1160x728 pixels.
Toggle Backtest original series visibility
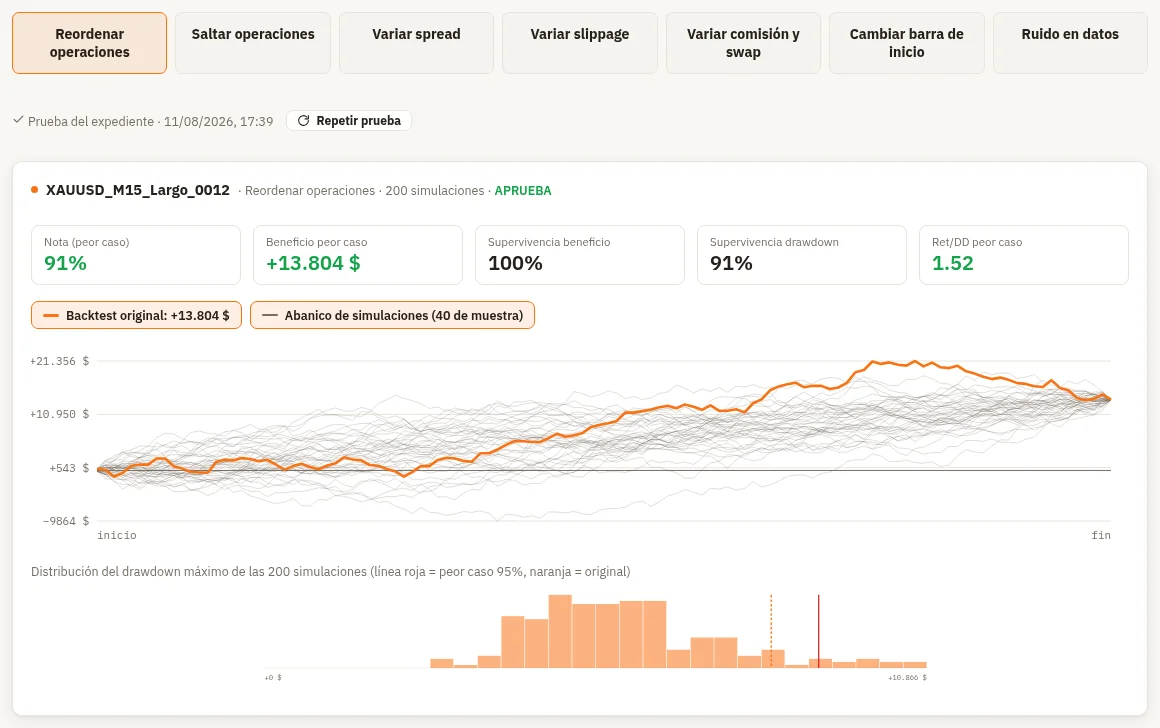click(x=136, y=315)
